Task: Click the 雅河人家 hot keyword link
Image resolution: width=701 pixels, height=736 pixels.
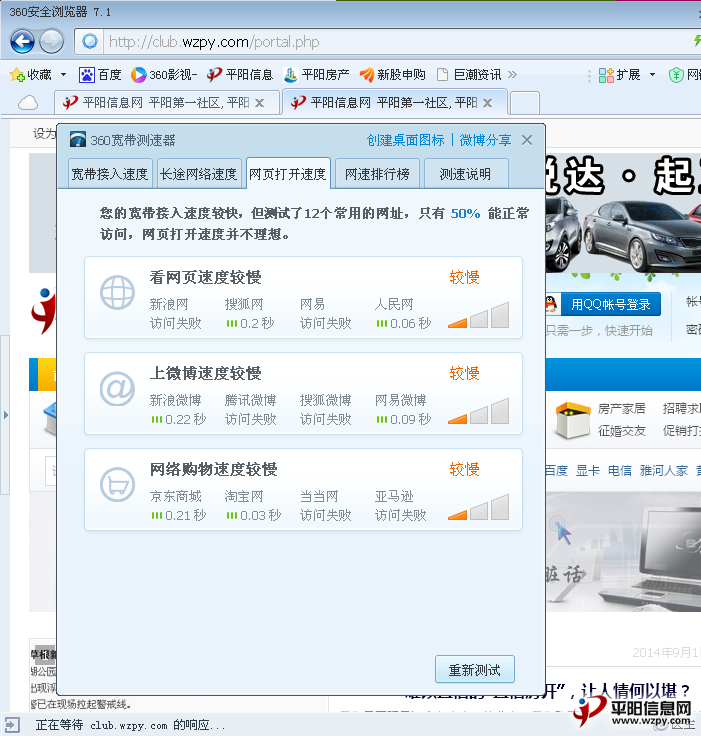Action: (663, 470)
